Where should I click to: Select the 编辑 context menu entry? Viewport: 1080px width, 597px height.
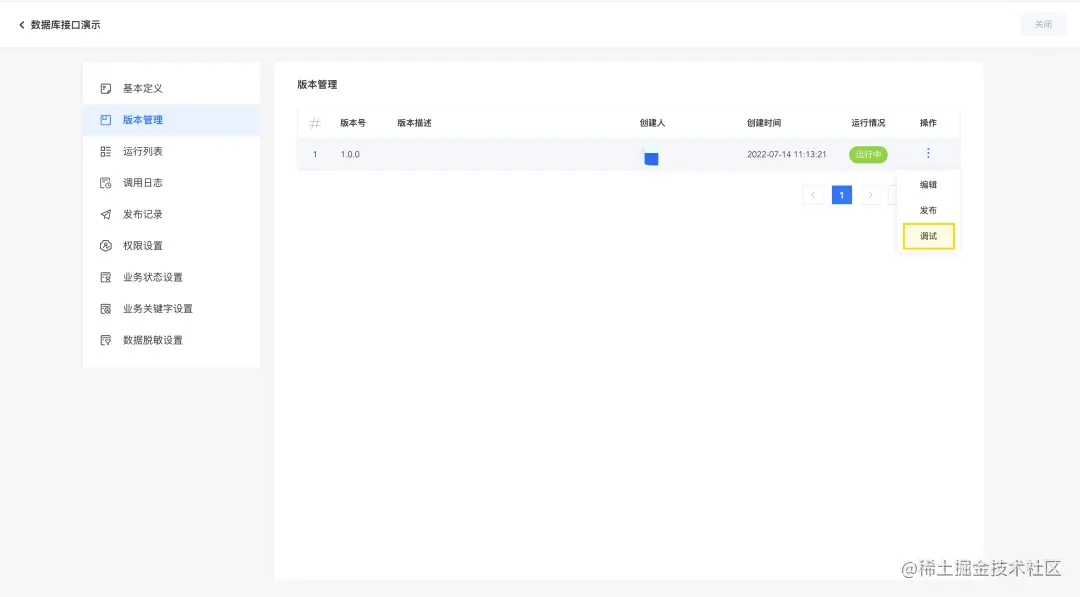[928, 184]
